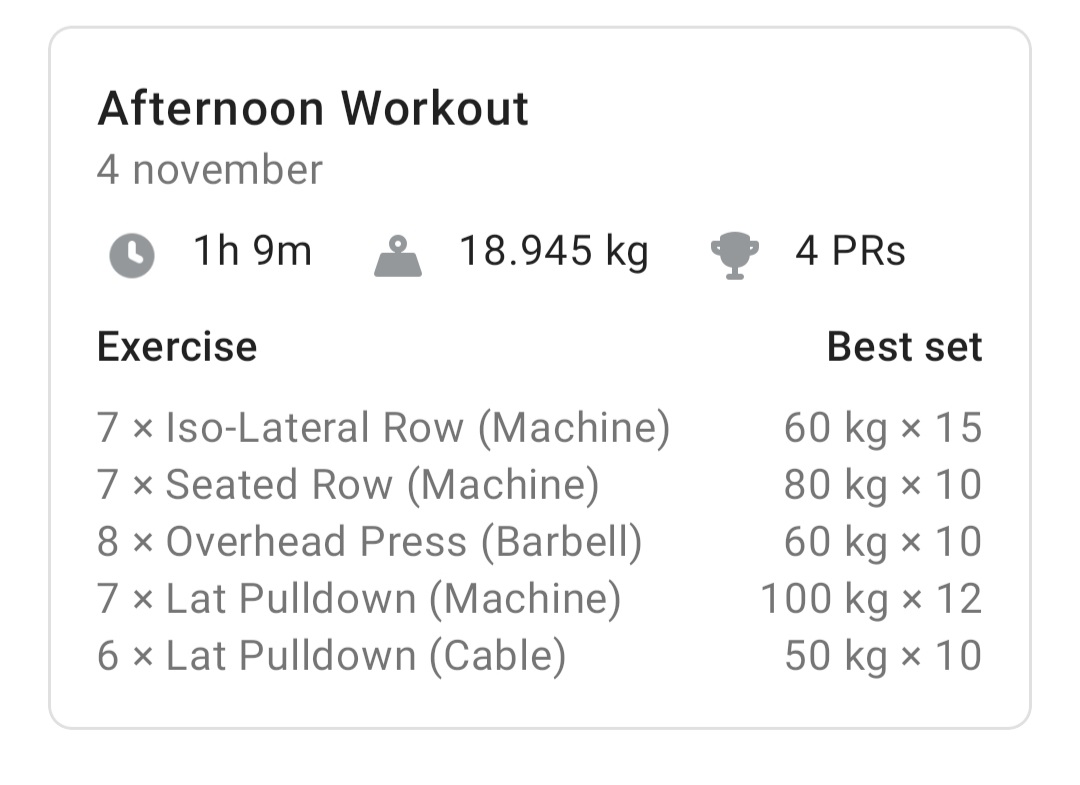
Task: Open the Afternoon Workout title
Action: (x=313, y=108)
